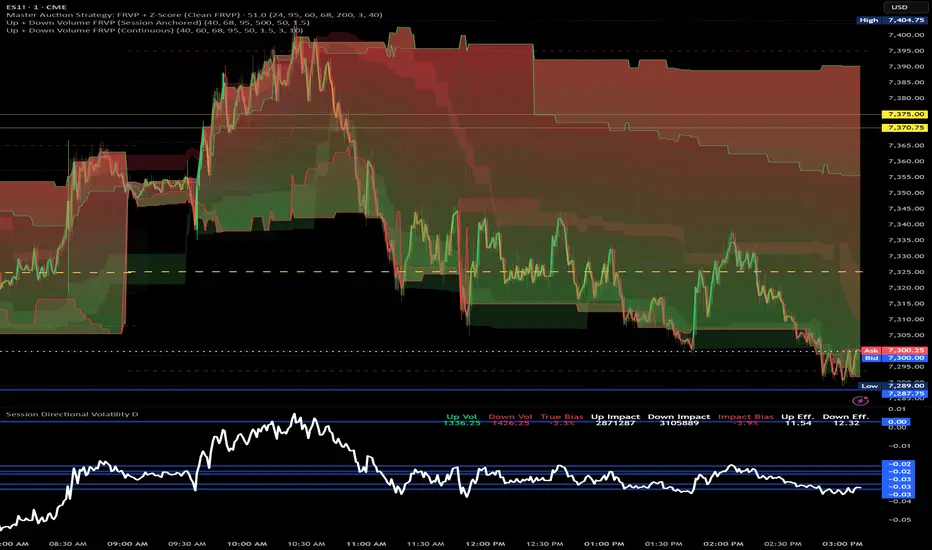Click the 7,395.00 price axis label
This screenshot has width=932, height=550.
[906, 51]
